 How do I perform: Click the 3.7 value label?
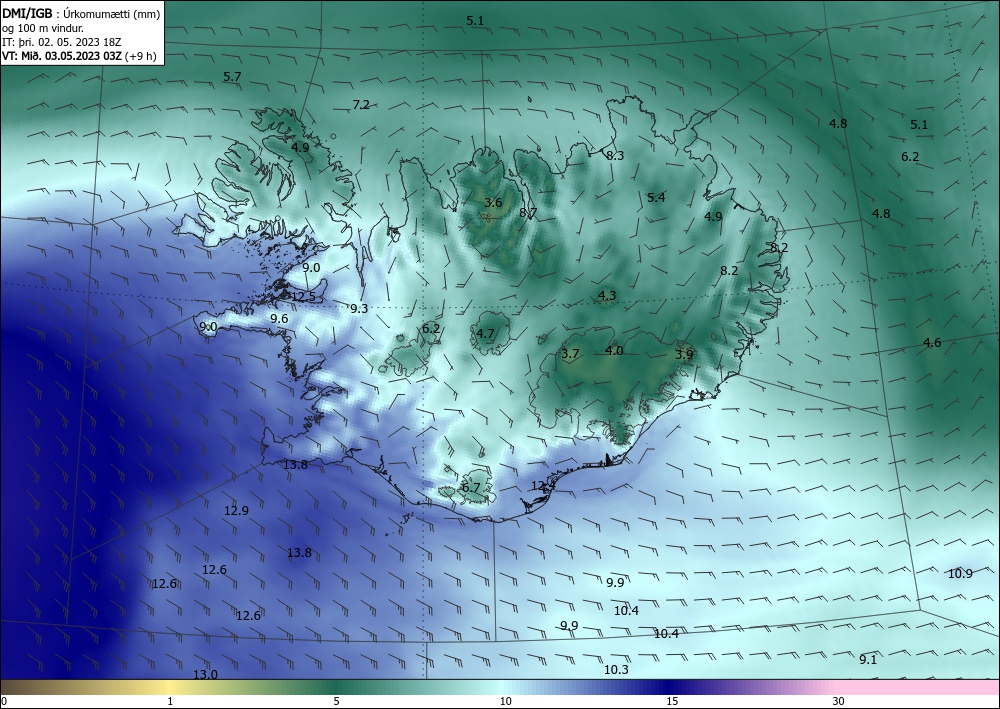(x=570, y=354)
